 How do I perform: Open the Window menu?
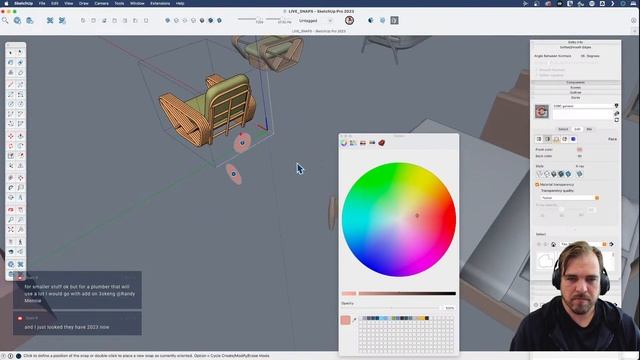coord(137,3)
